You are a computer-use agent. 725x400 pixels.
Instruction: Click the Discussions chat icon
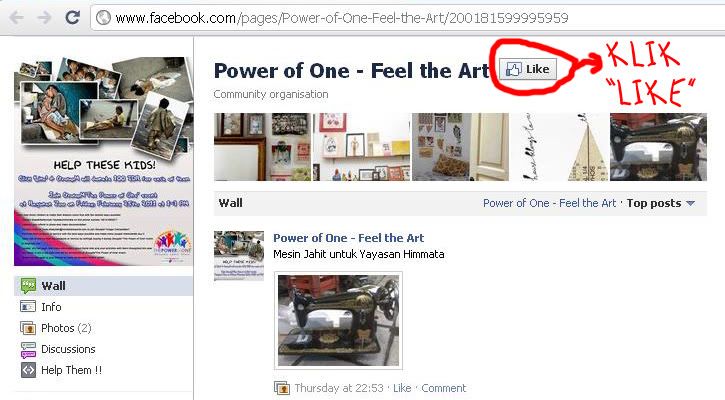pyautogui.click(x=28, y=350)
